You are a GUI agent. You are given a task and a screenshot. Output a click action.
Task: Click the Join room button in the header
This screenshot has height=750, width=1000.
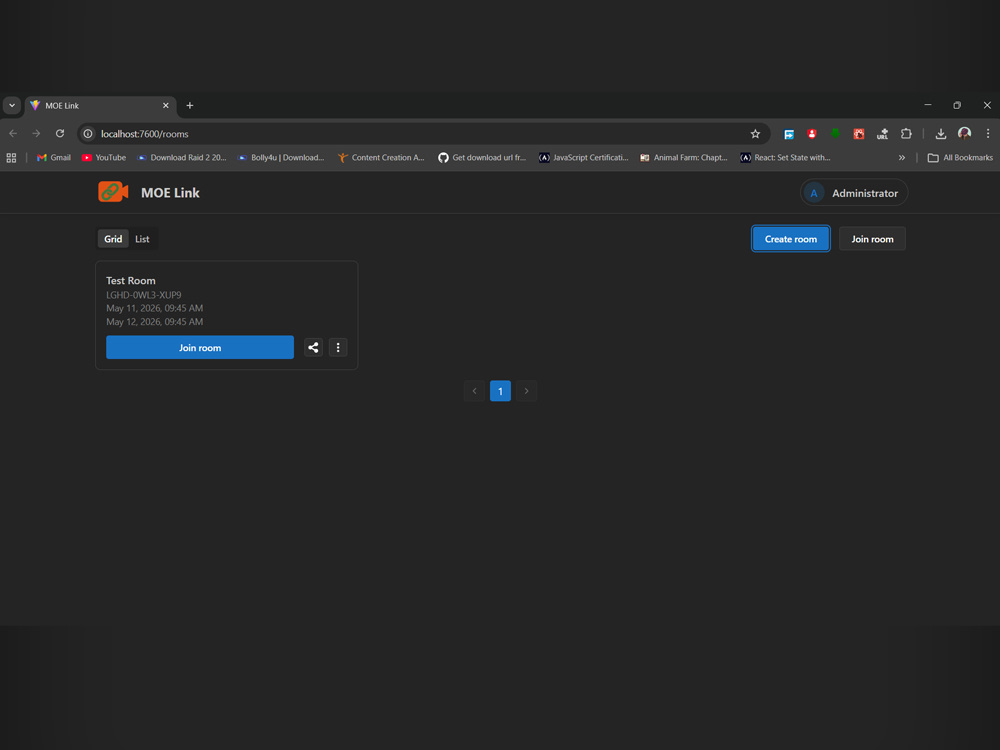872,239
